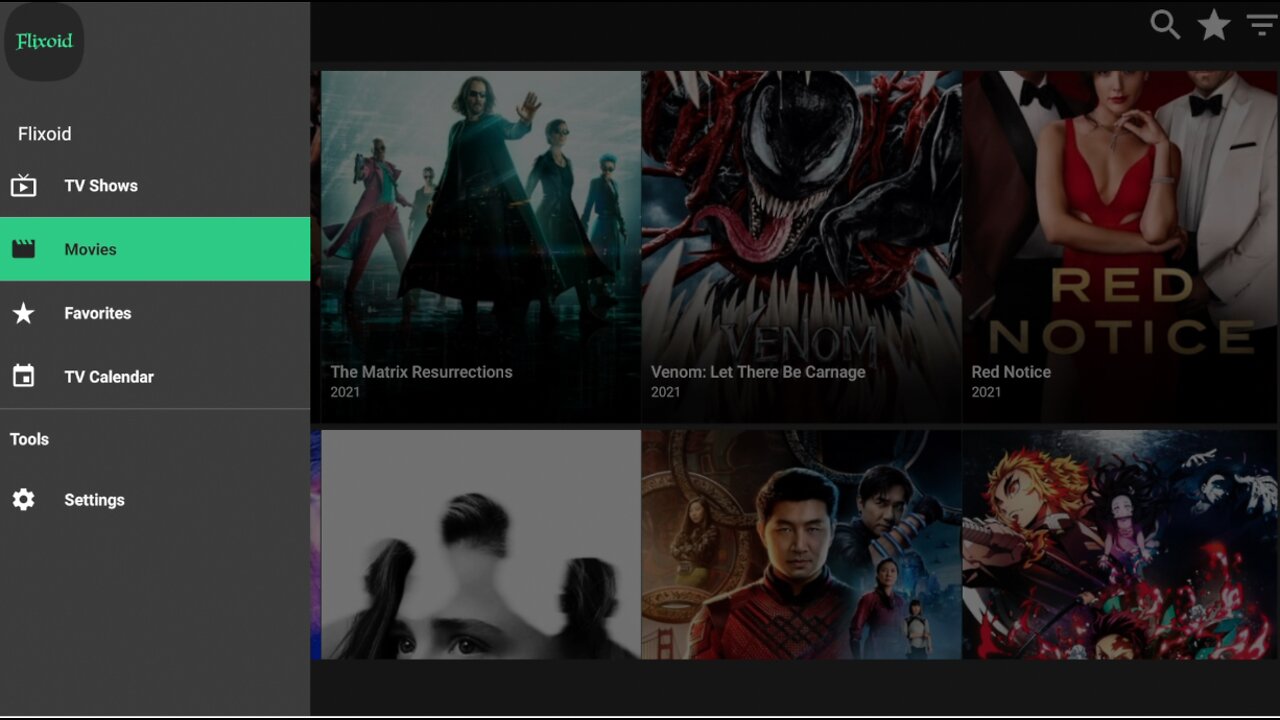The image size is (1280, 720).
Task: Go to the Favorites menu item
Action: tap(155, 313)
